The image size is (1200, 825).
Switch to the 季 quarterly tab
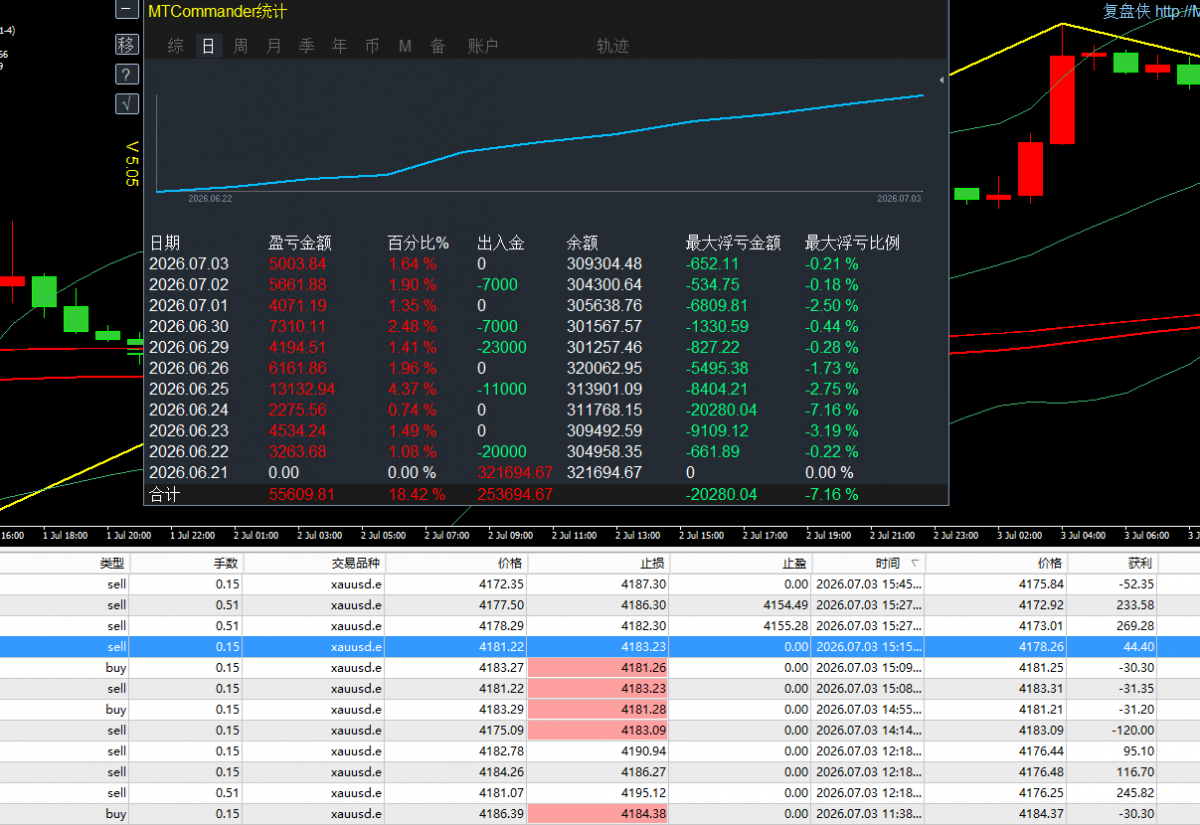pyautogui.click(x=307, y=45)
